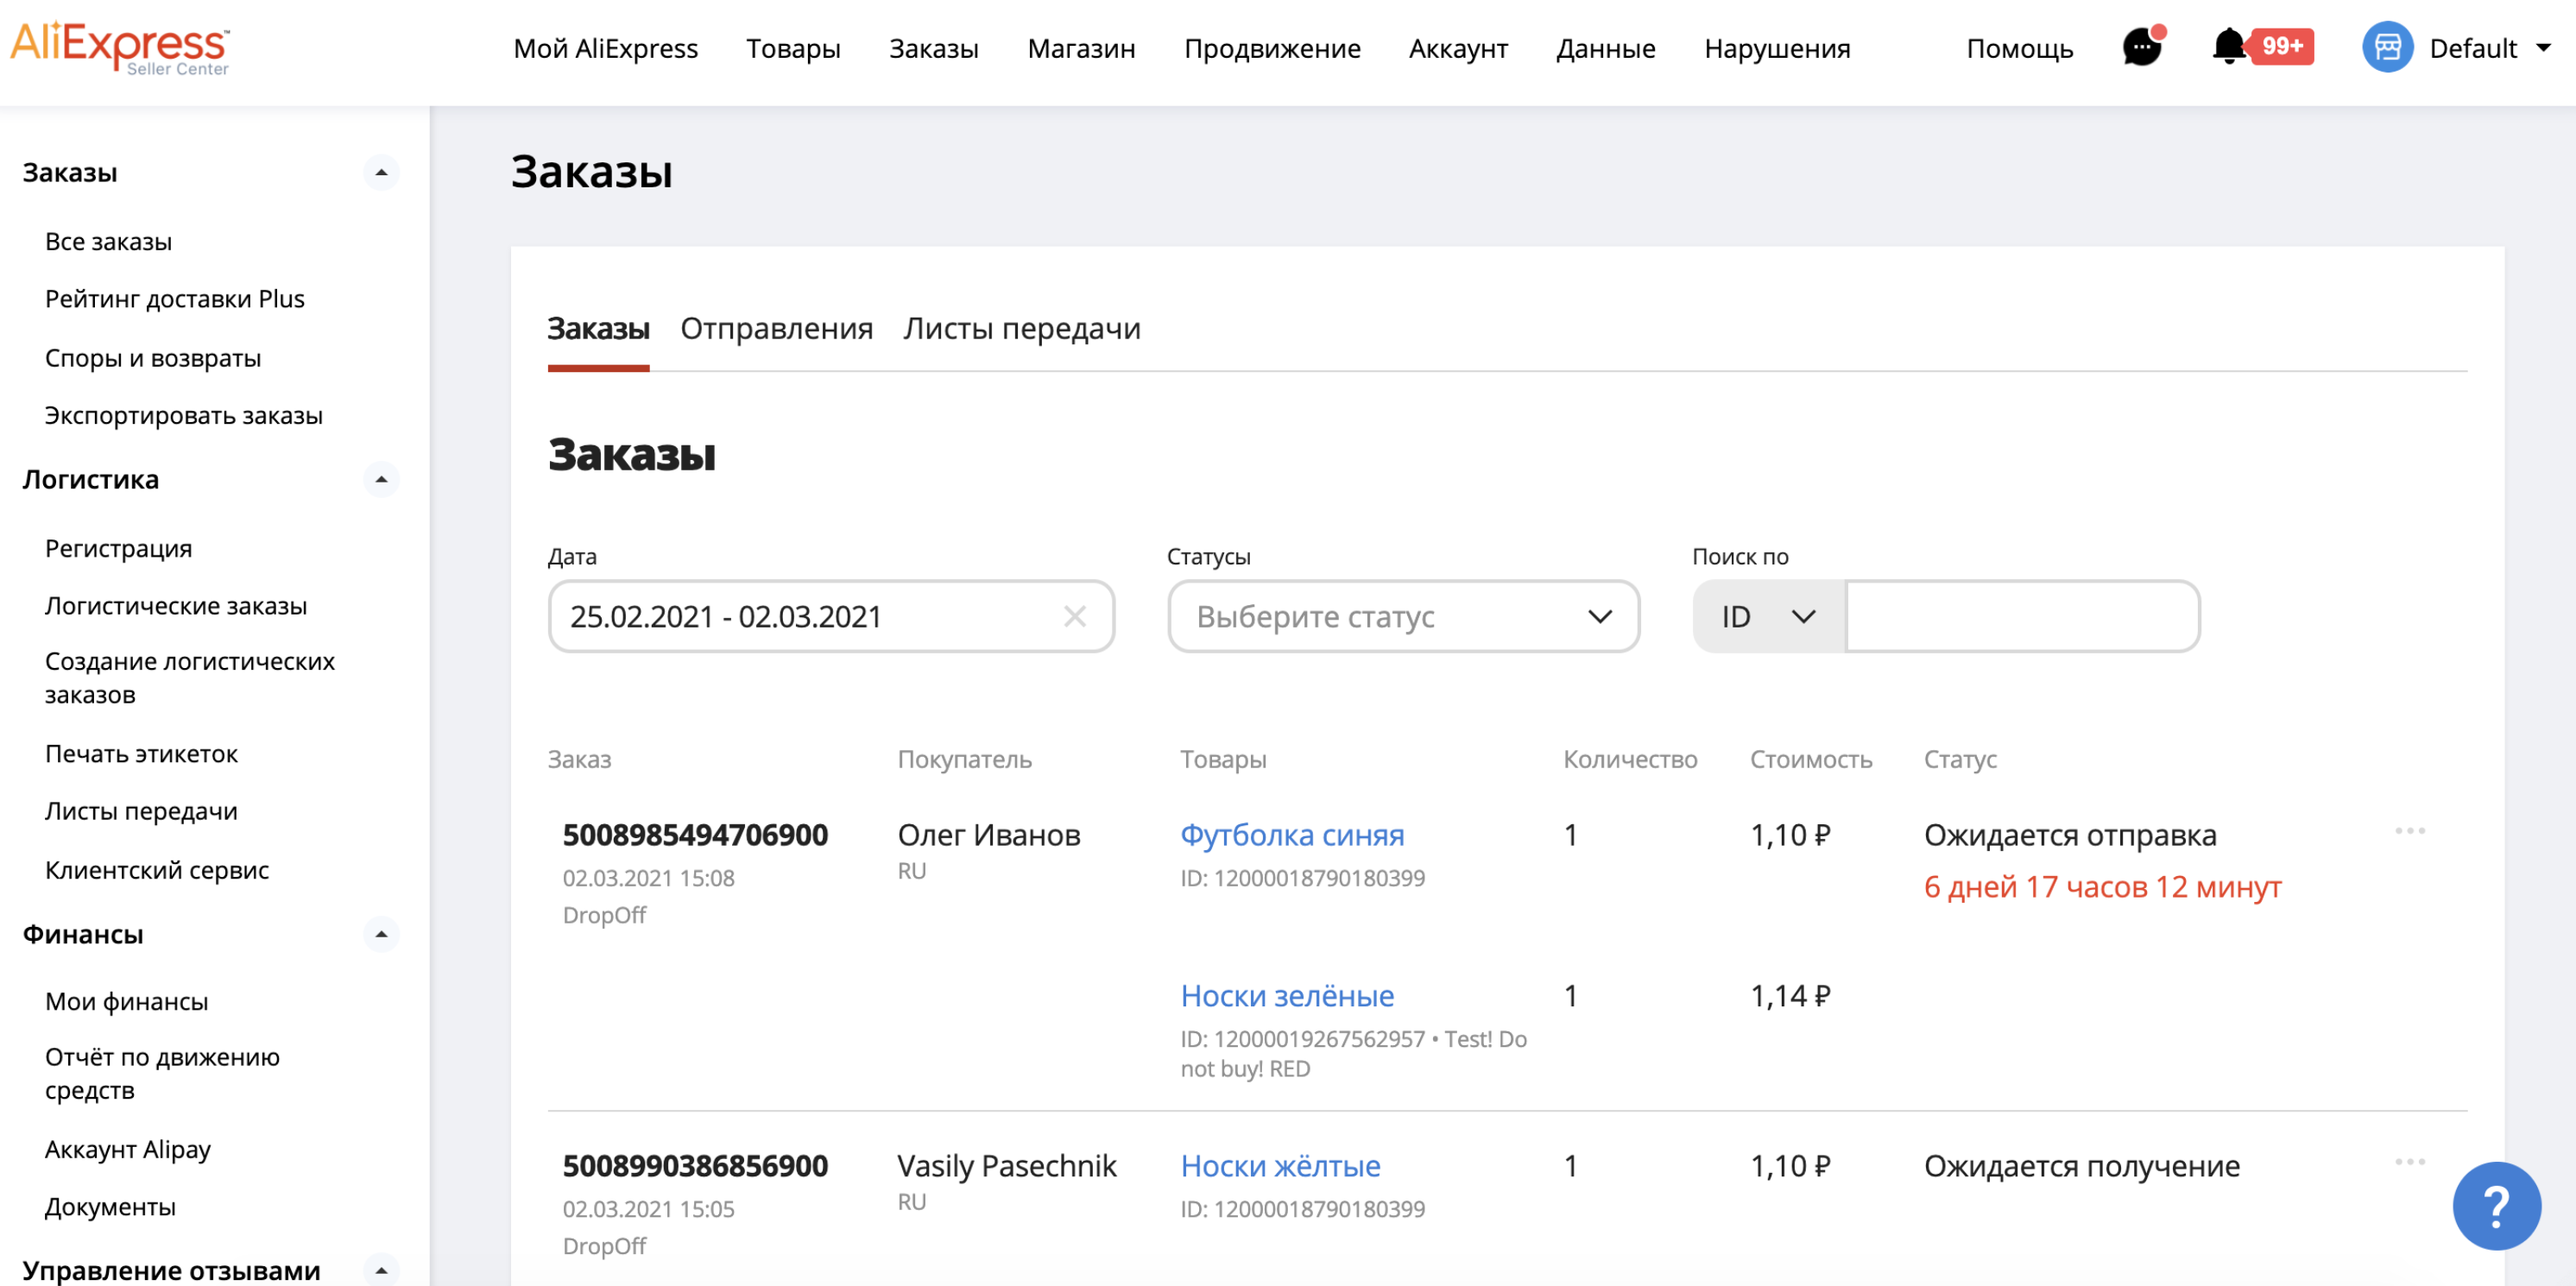The image size is (2576, 1286).
Task: Clear the date range with X icon
Action: (1075, 616)
